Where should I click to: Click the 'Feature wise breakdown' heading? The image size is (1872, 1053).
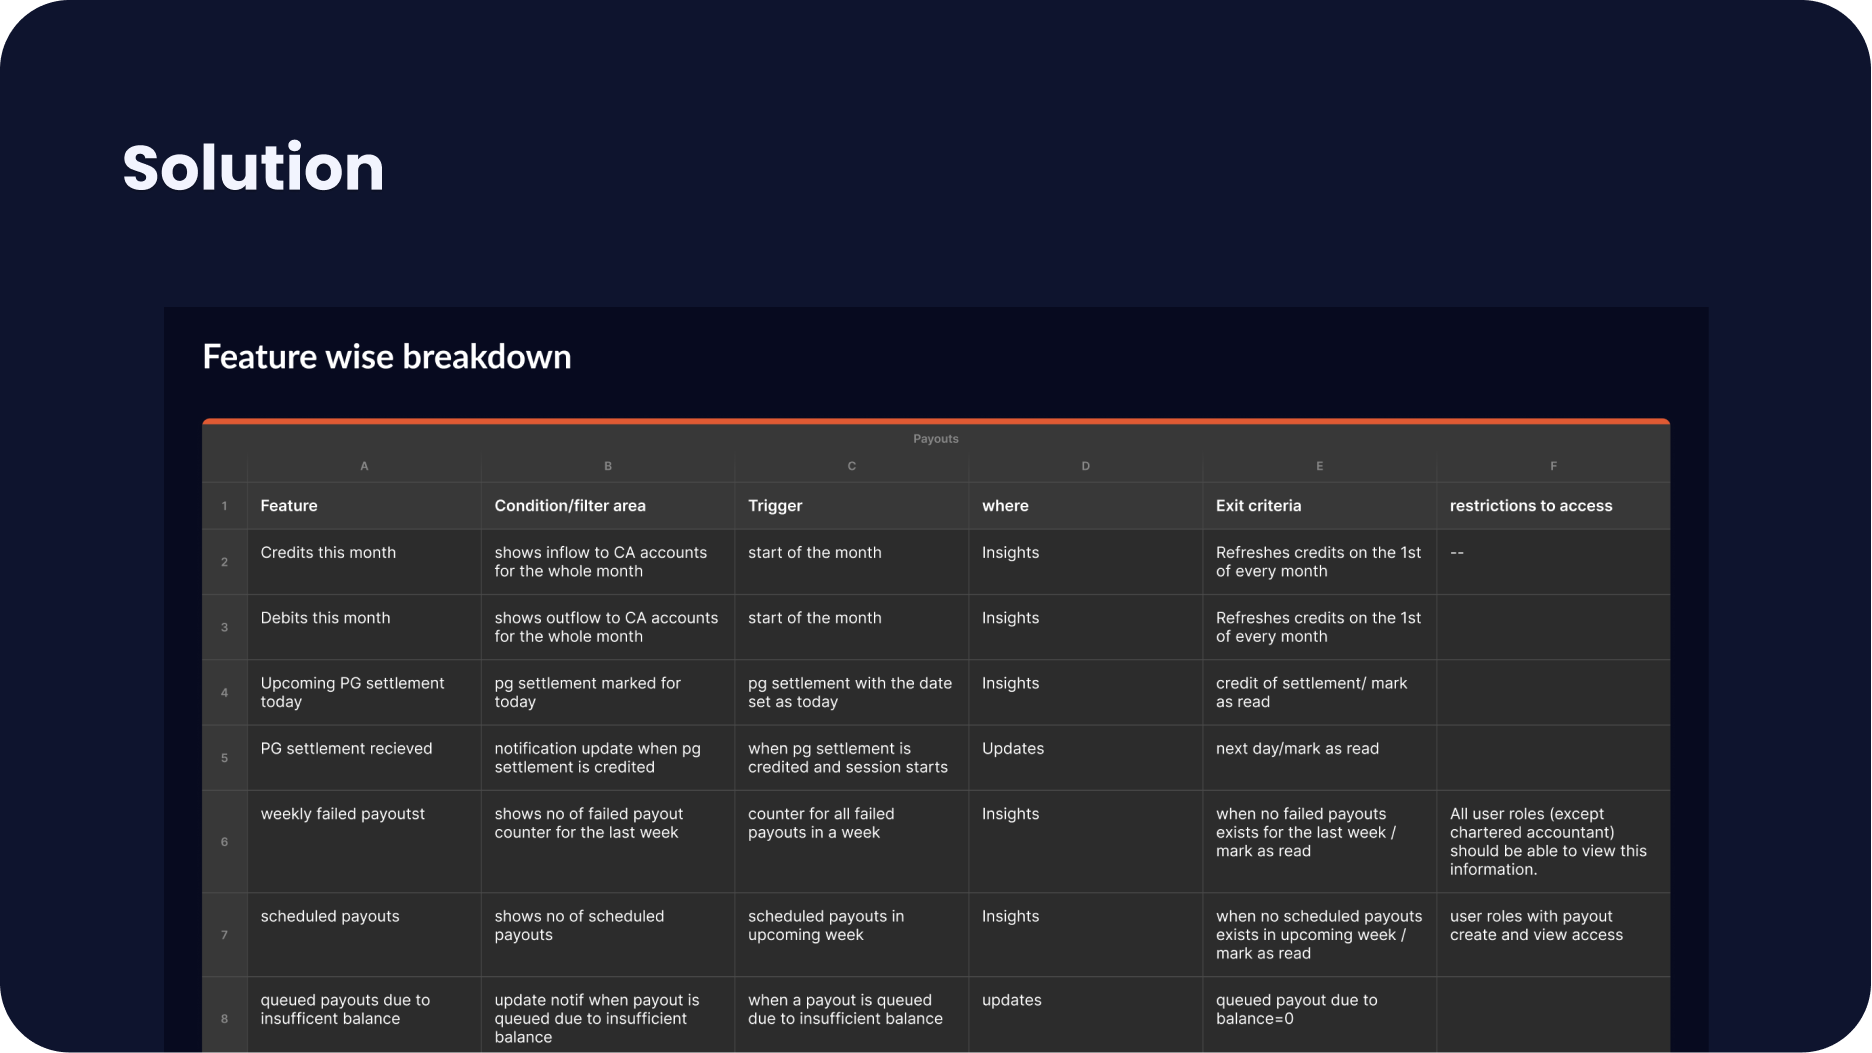point(387,357)
